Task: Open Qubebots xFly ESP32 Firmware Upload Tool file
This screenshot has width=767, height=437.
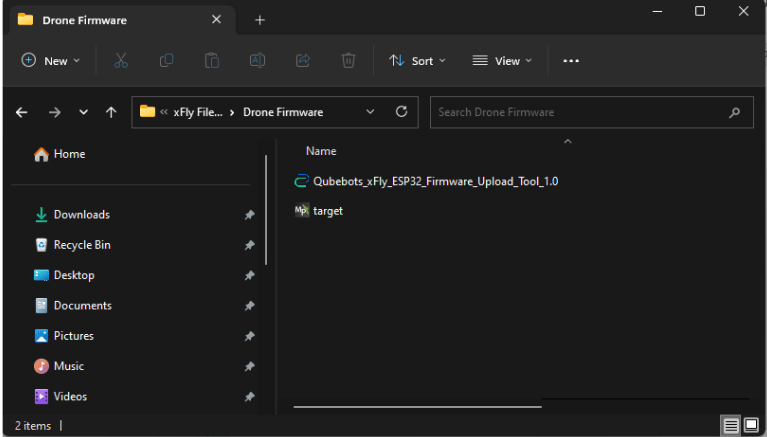Action: 434,181
